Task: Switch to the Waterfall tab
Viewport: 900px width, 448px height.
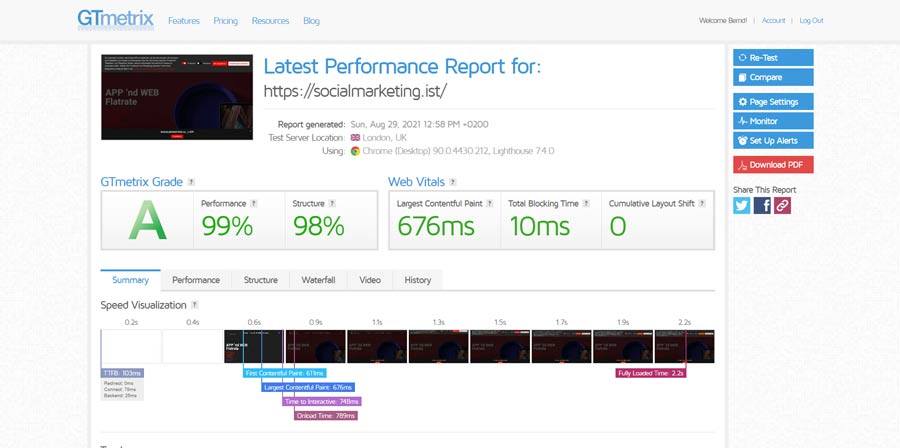Action: (x=318, y=280)
